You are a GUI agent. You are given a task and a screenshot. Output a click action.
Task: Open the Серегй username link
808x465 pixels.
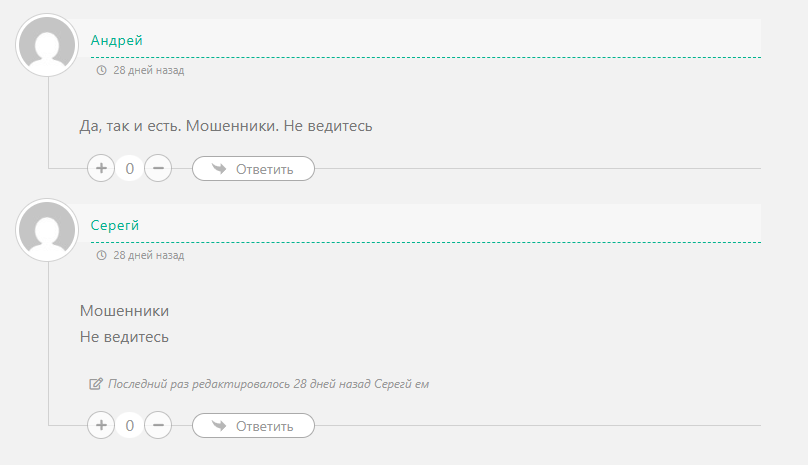(115, 225)
